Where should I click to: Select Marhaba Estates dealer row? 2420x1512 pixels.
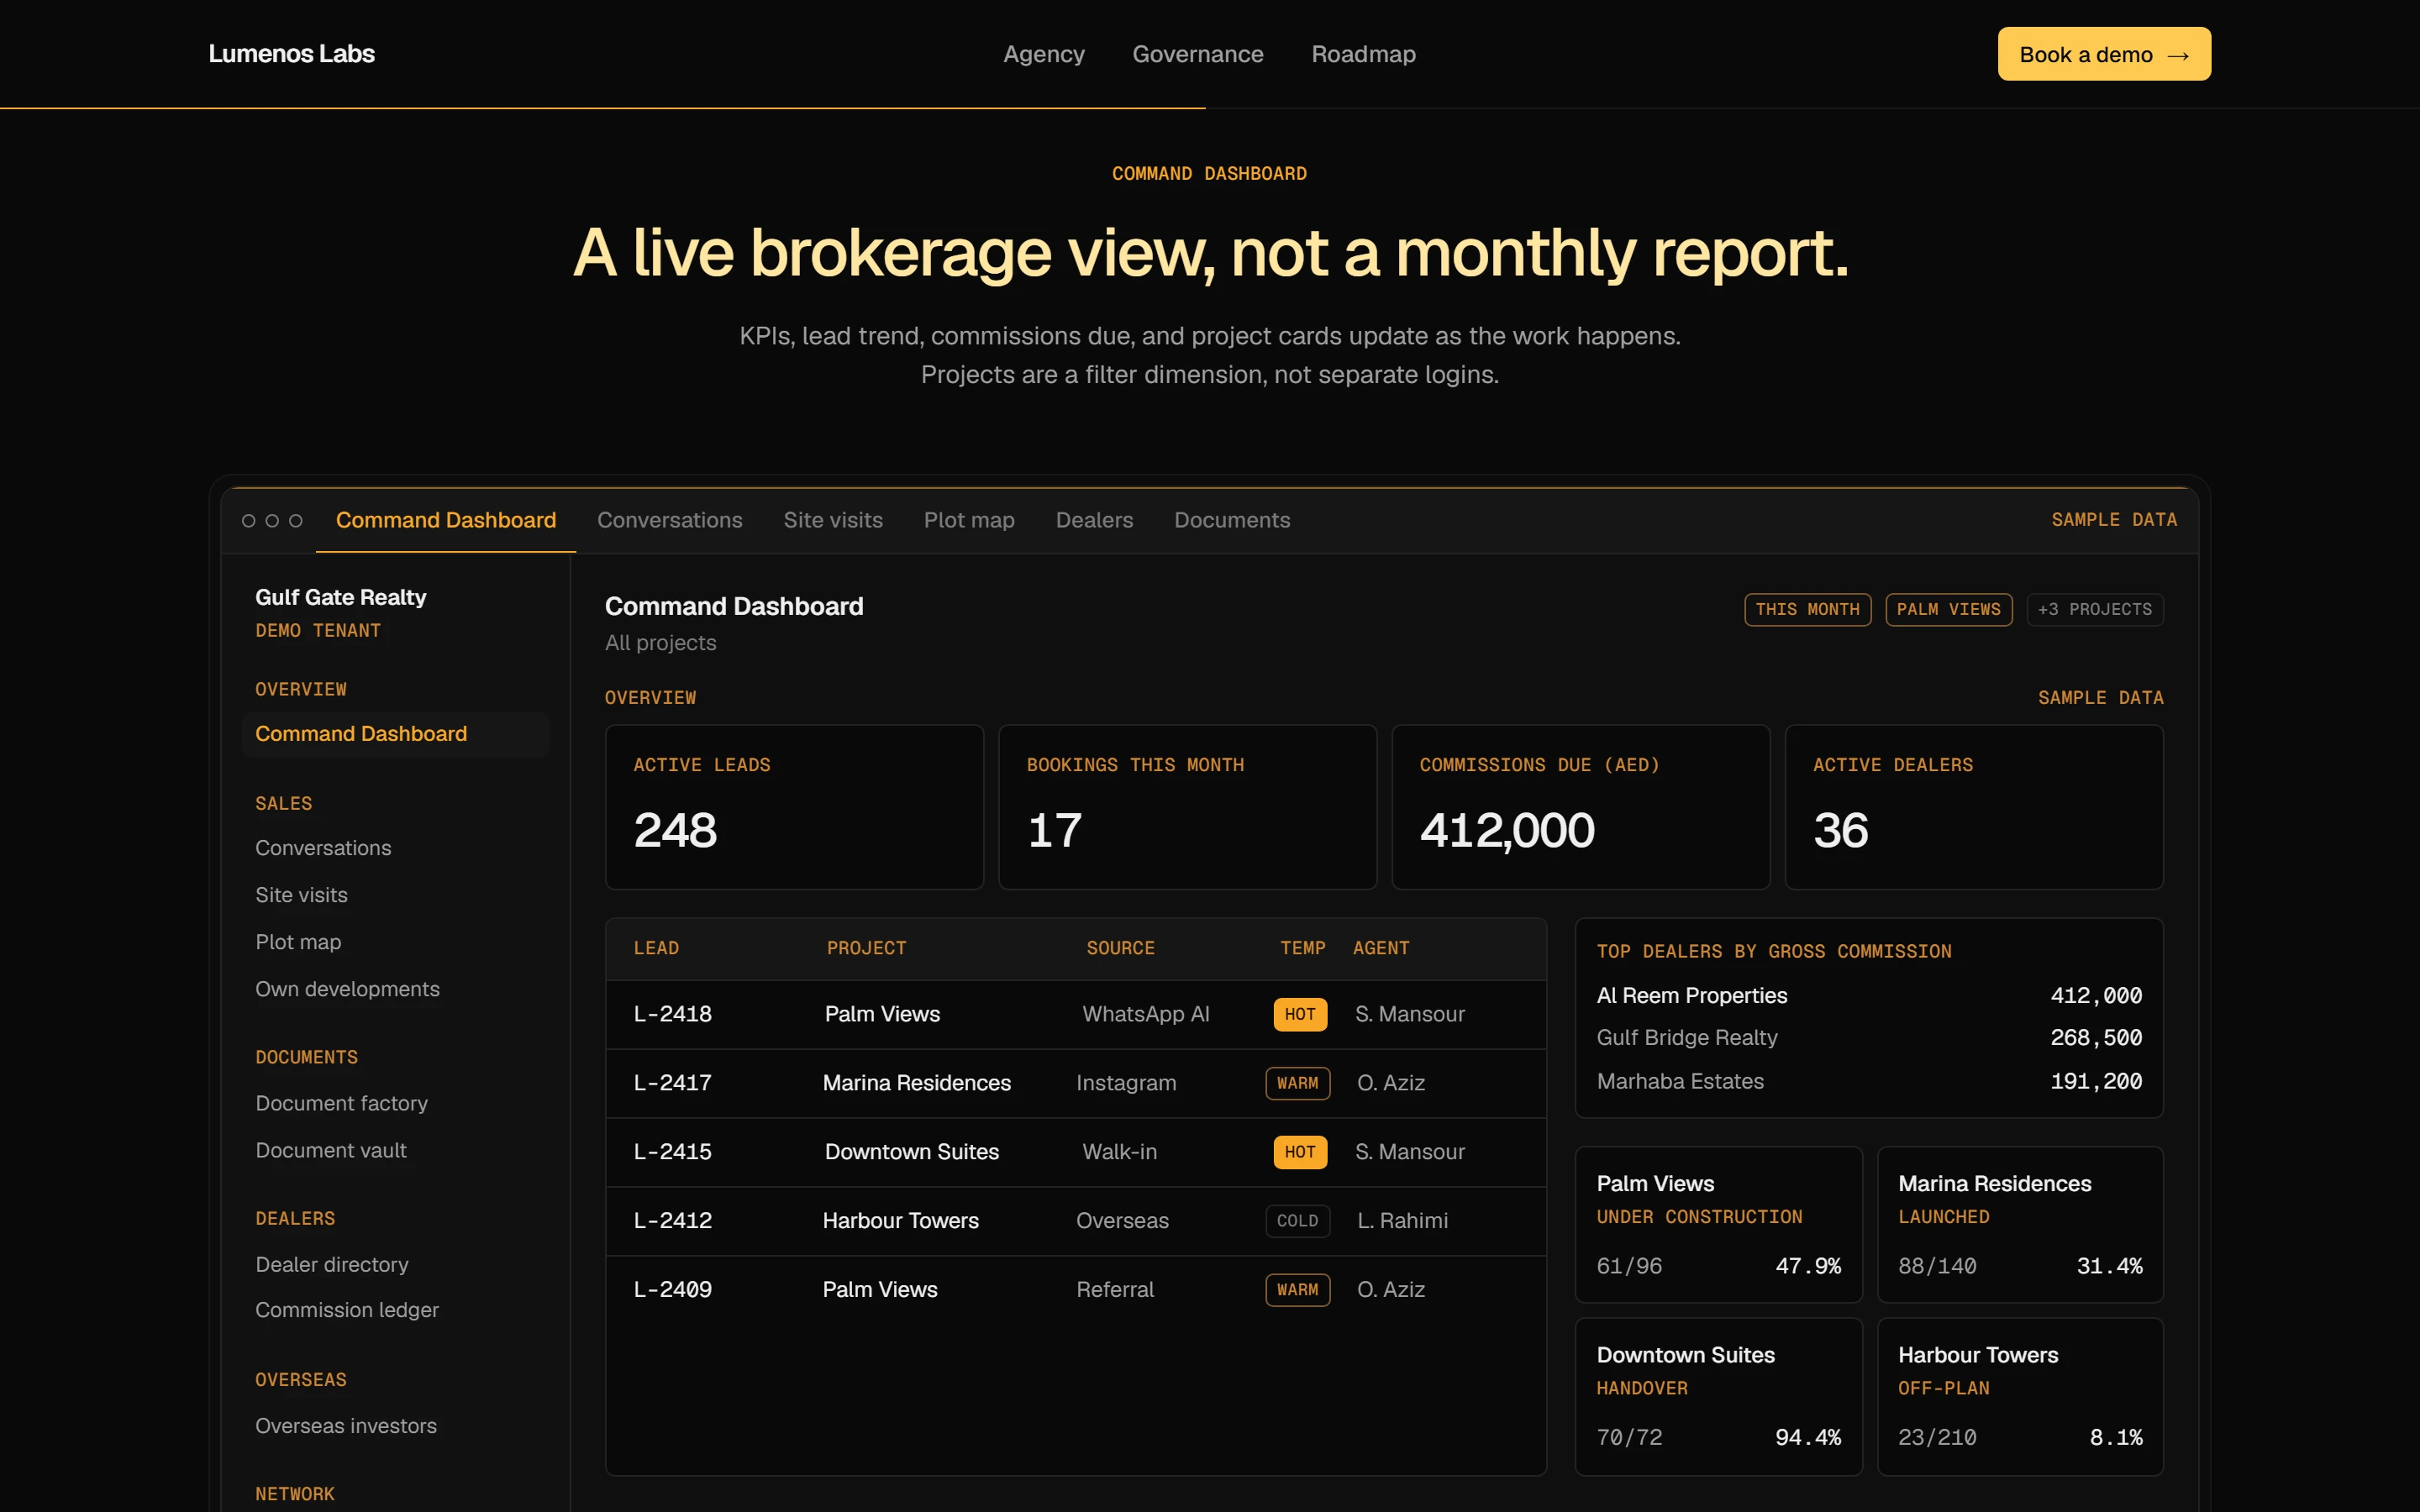click(1868, 1082)
